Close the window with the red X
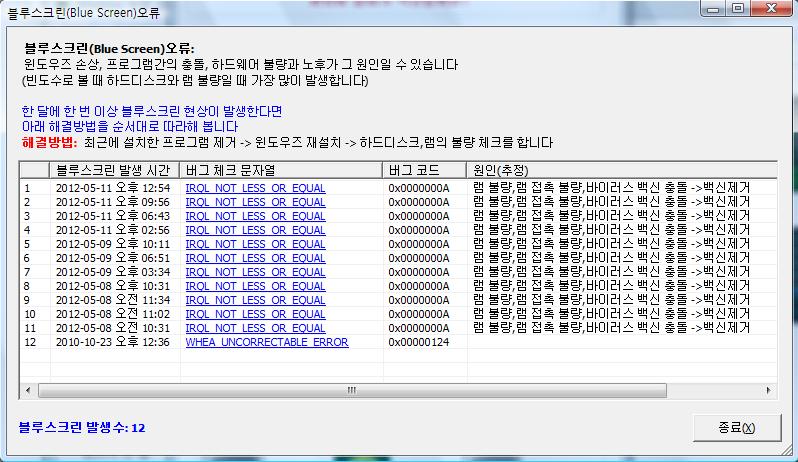798x462 pixels. click(772, 9)
